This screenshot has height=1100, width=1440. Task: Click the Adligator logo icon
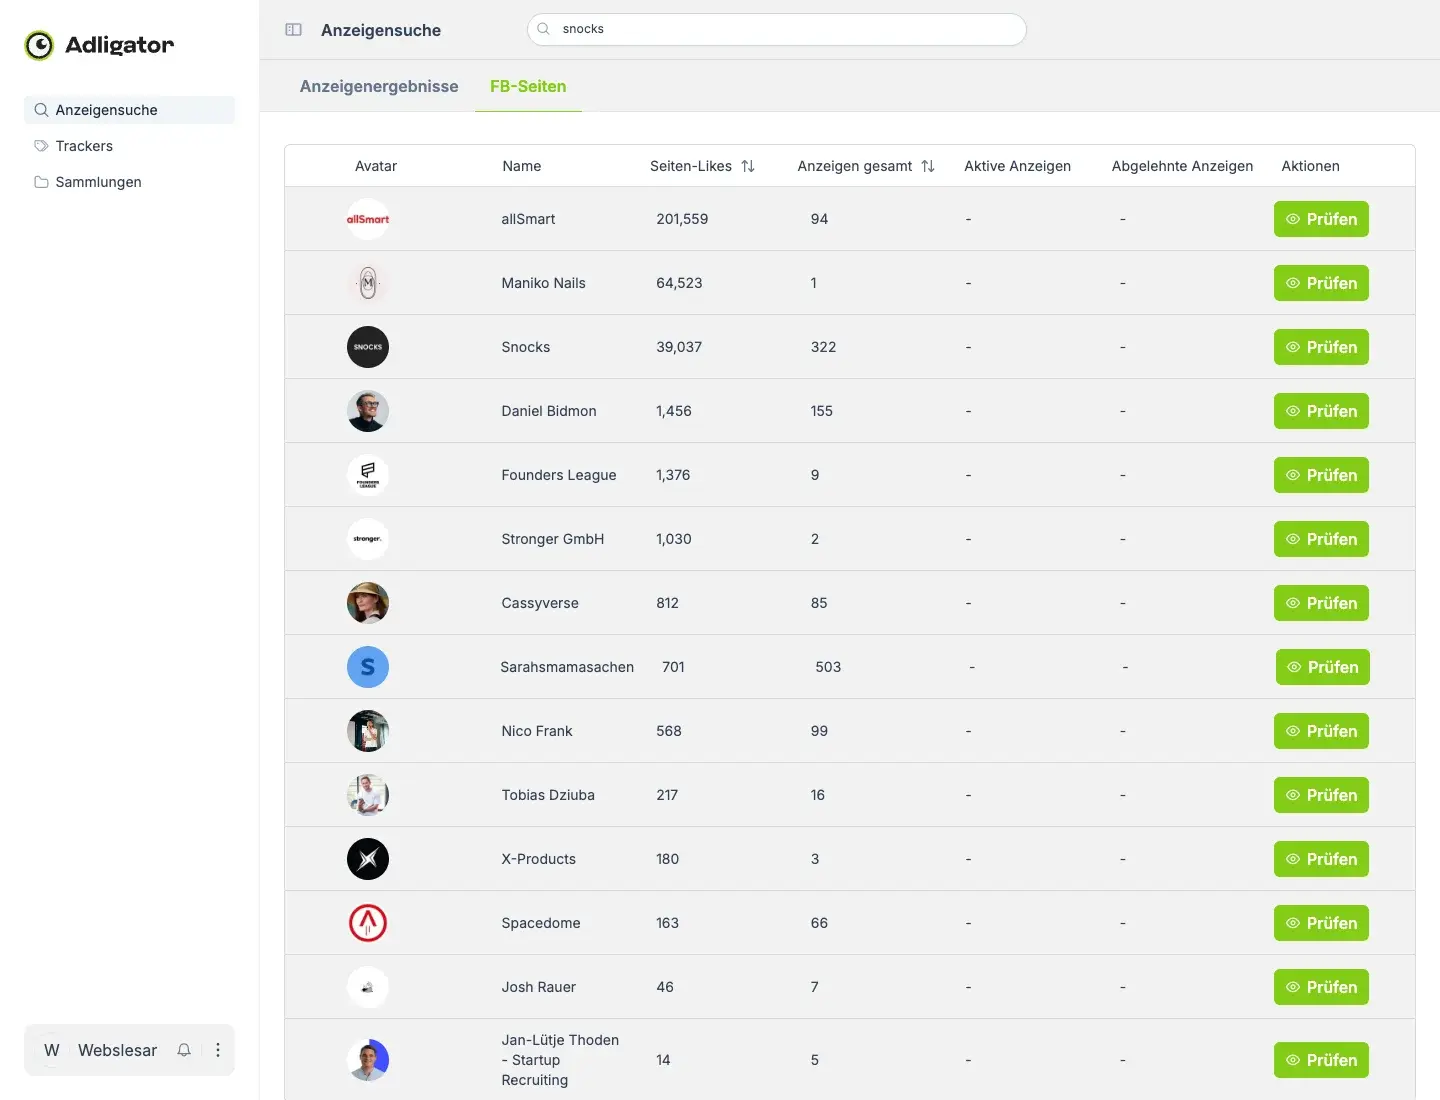pos(39,45)
